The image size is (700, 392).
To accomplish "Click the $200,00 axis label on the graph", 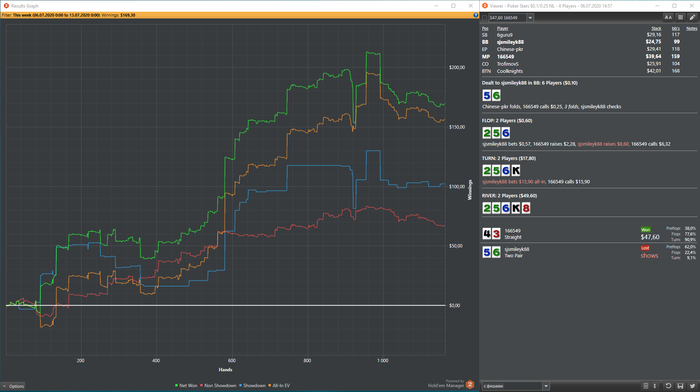I will coord(457,67).
